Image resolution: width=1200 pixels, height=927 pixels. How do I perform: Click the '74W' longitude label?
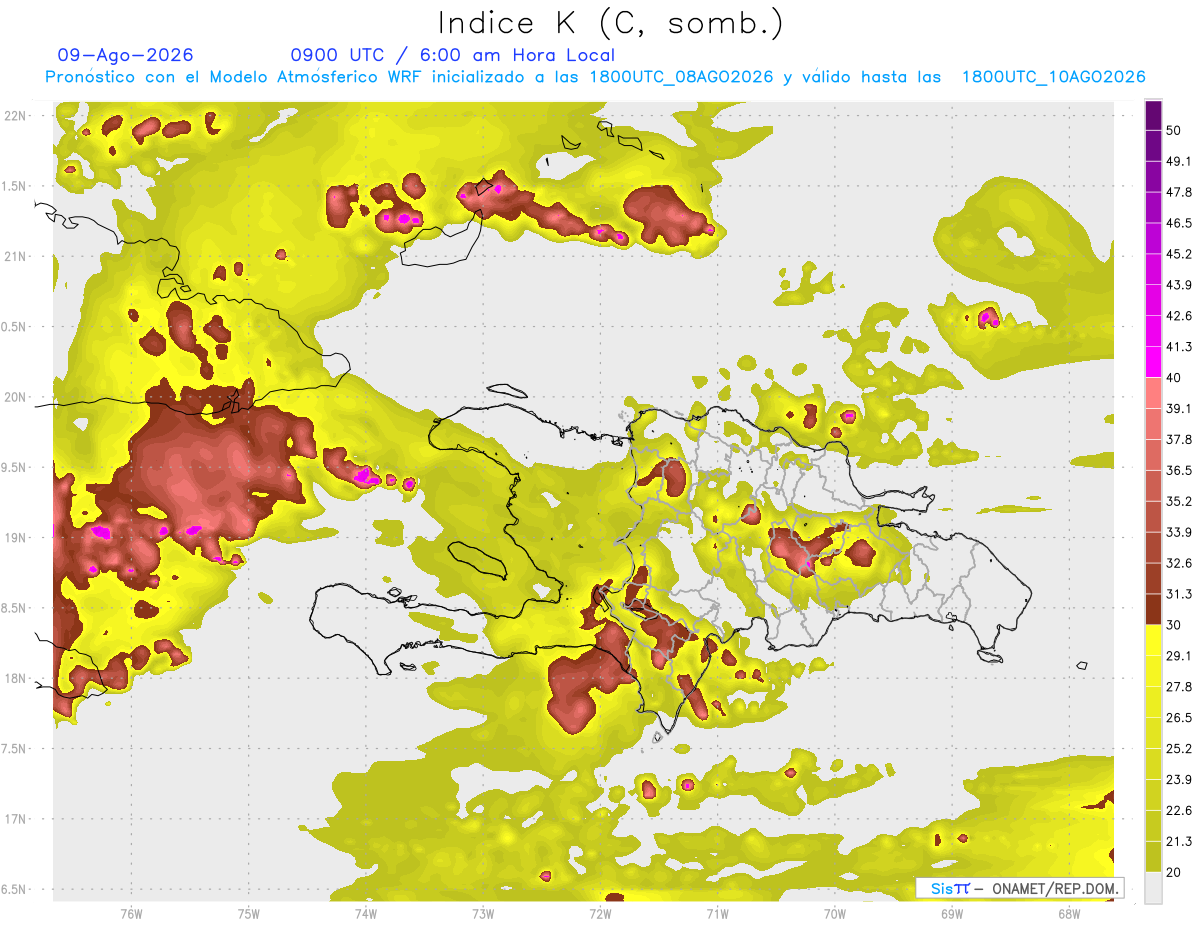365,914
